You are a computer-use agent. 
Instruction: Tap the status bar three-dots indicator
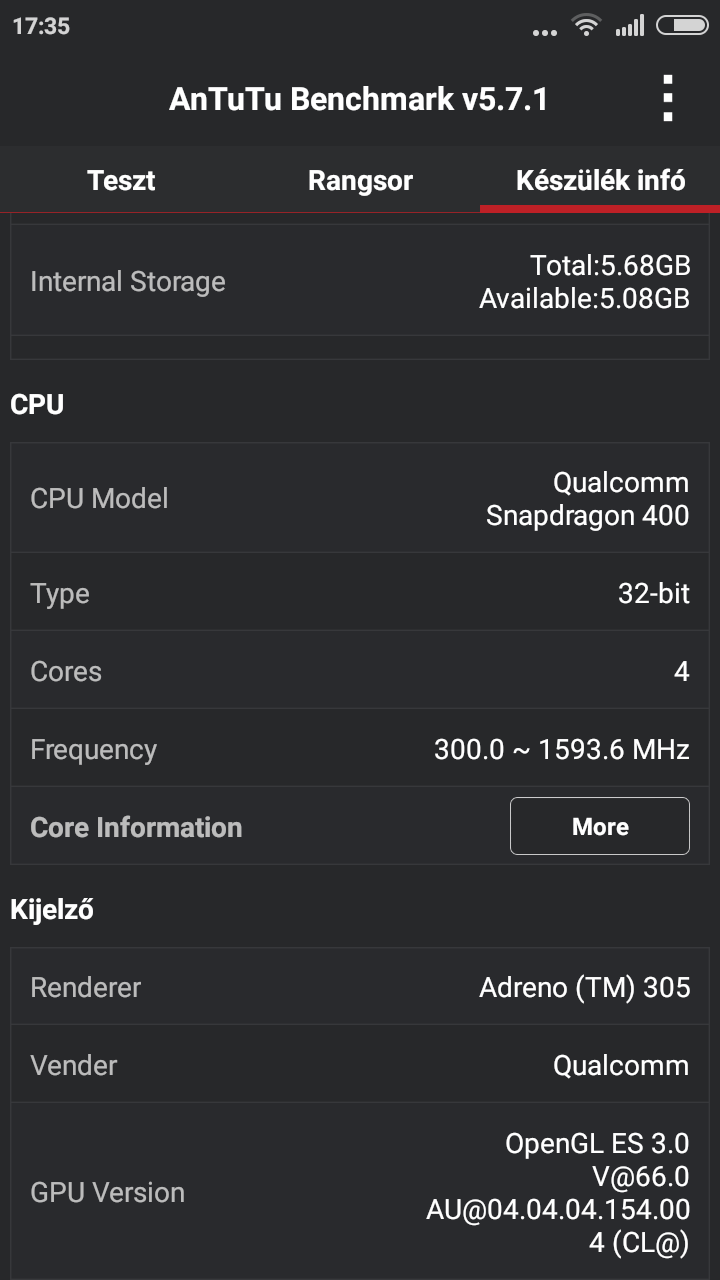[x=545, y=32]
